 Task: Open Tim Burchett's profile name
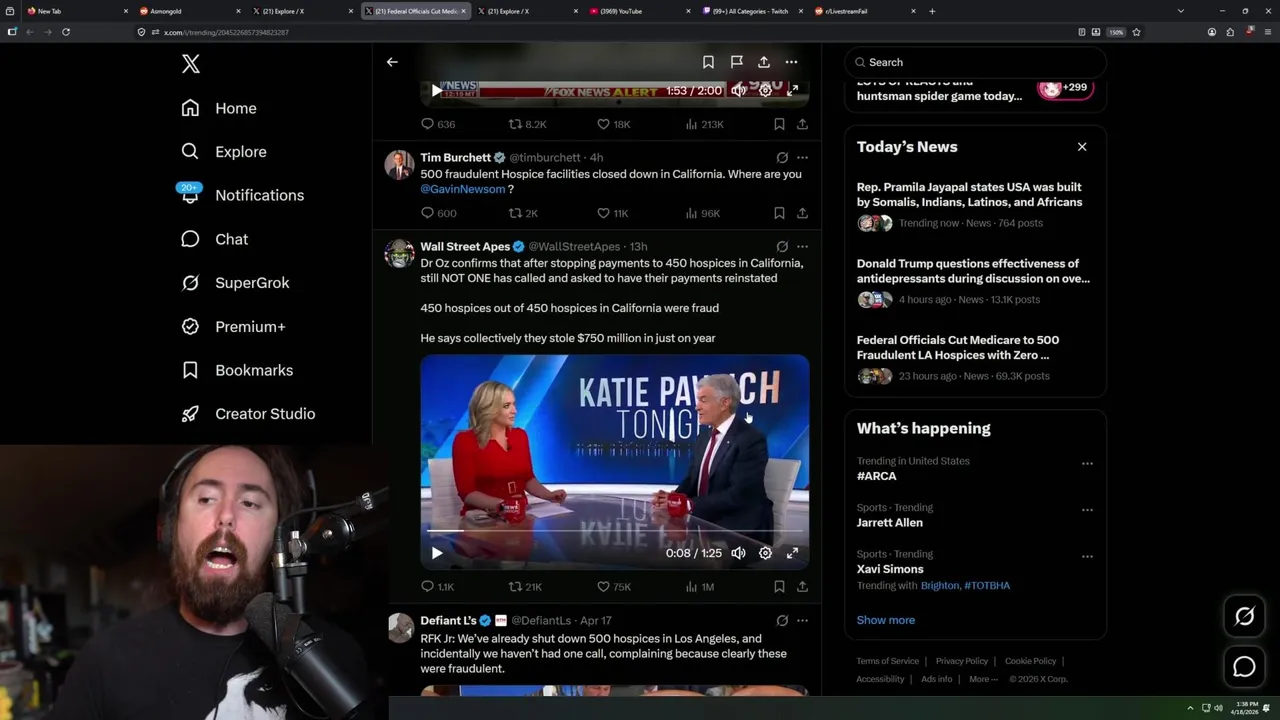click(x=455, y=157)
